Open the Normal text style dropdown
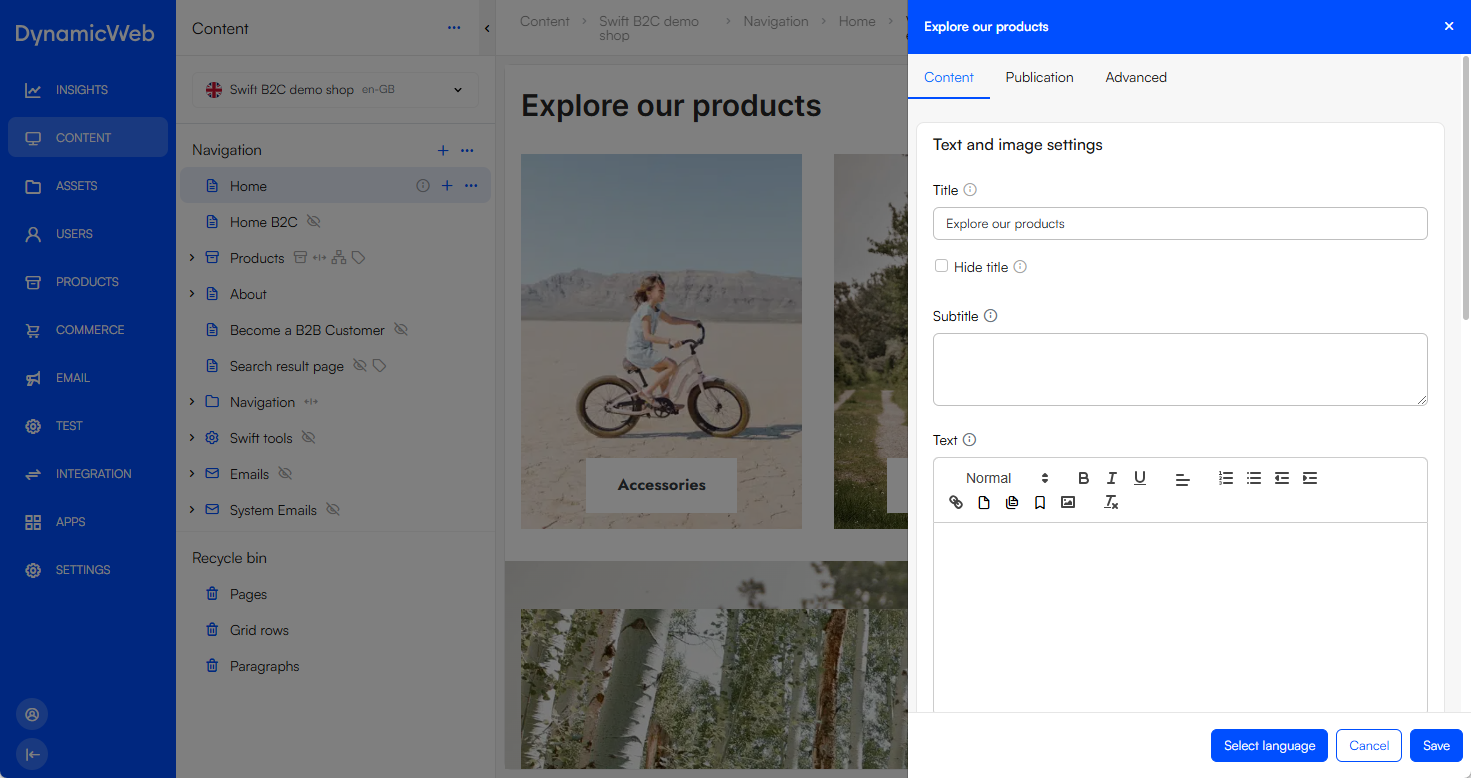 click(x=1006, y=478)
